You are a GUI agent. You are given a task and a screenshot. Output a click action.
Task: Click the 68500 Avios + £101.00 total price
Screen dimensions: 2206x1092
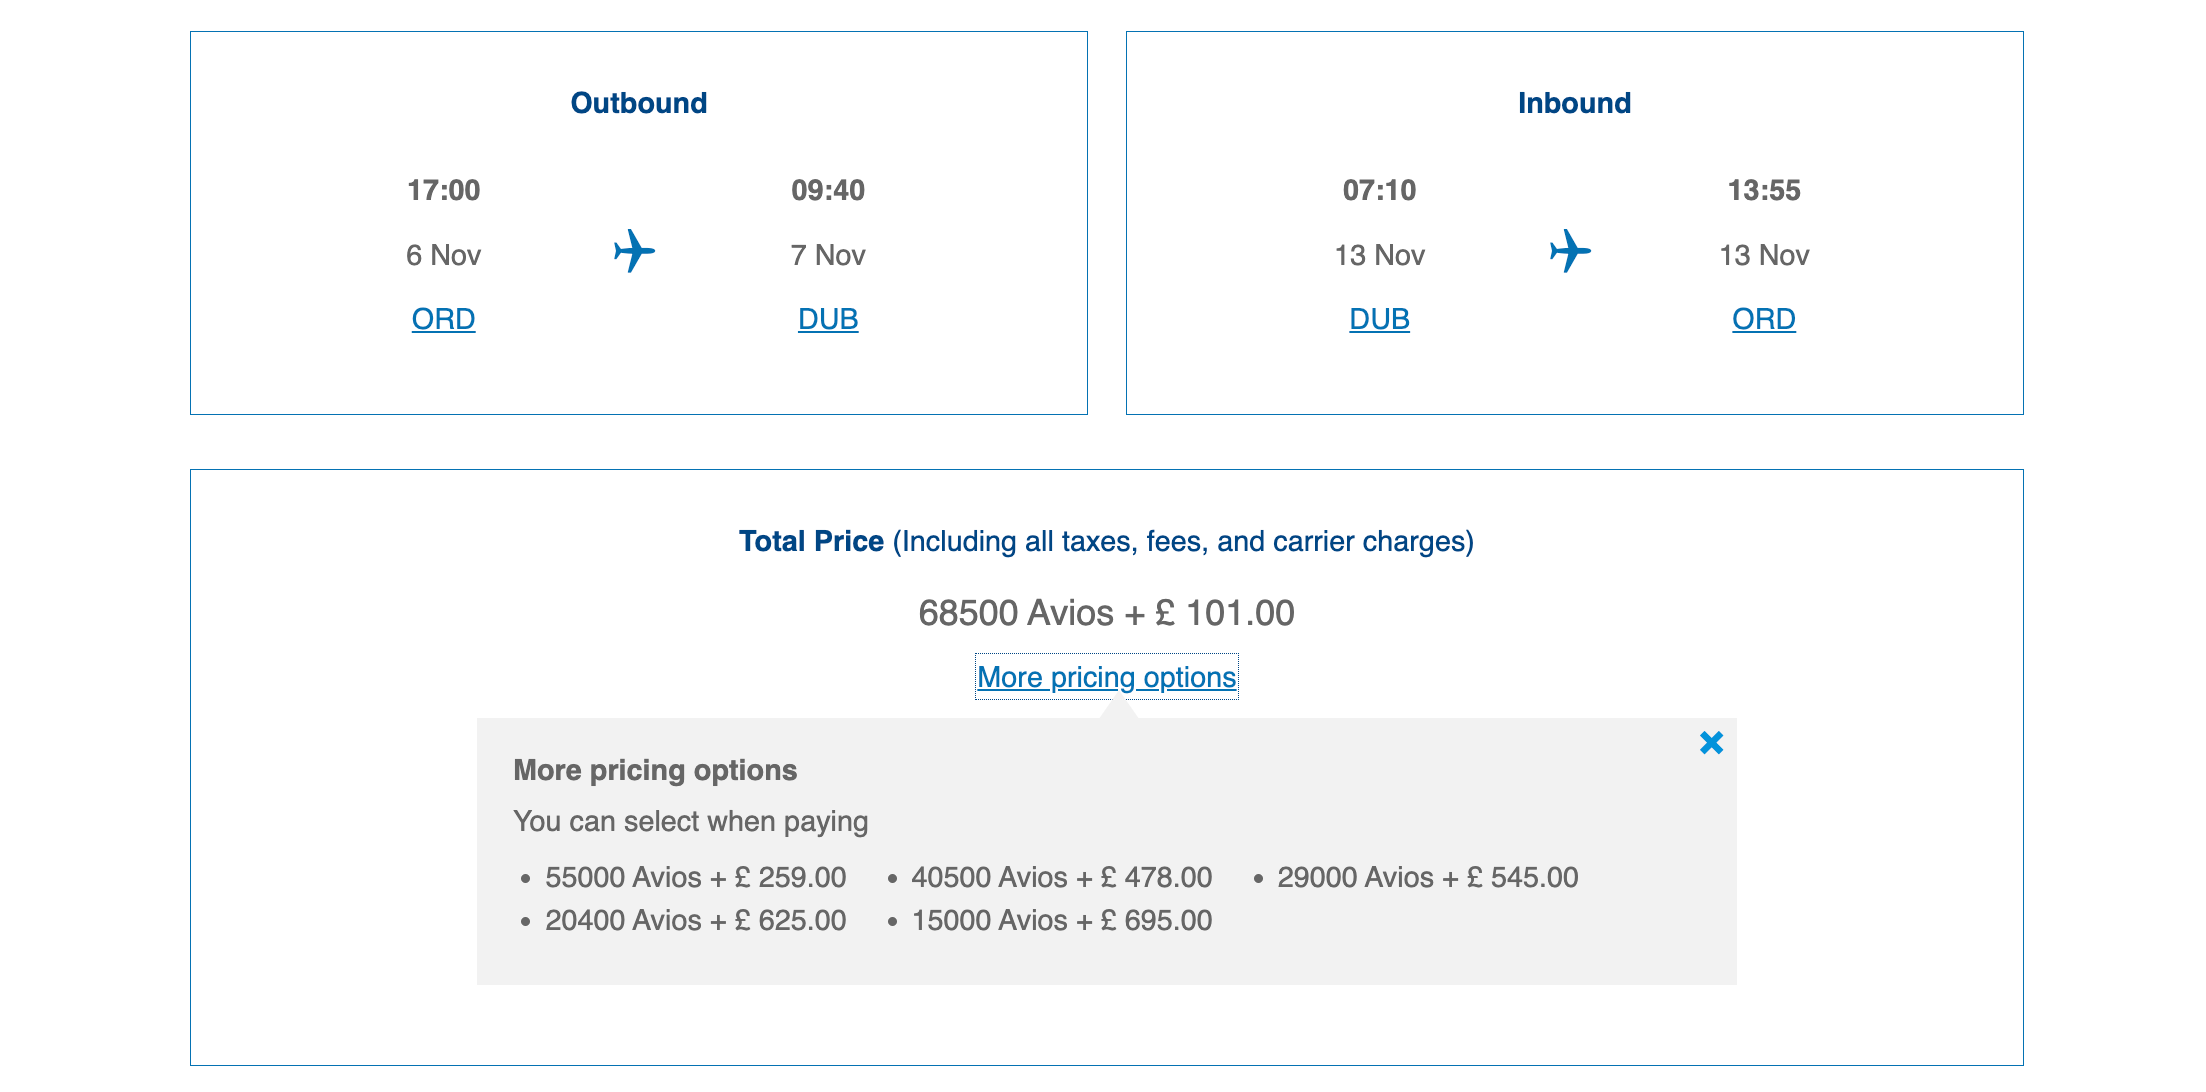coord(1106,613)
